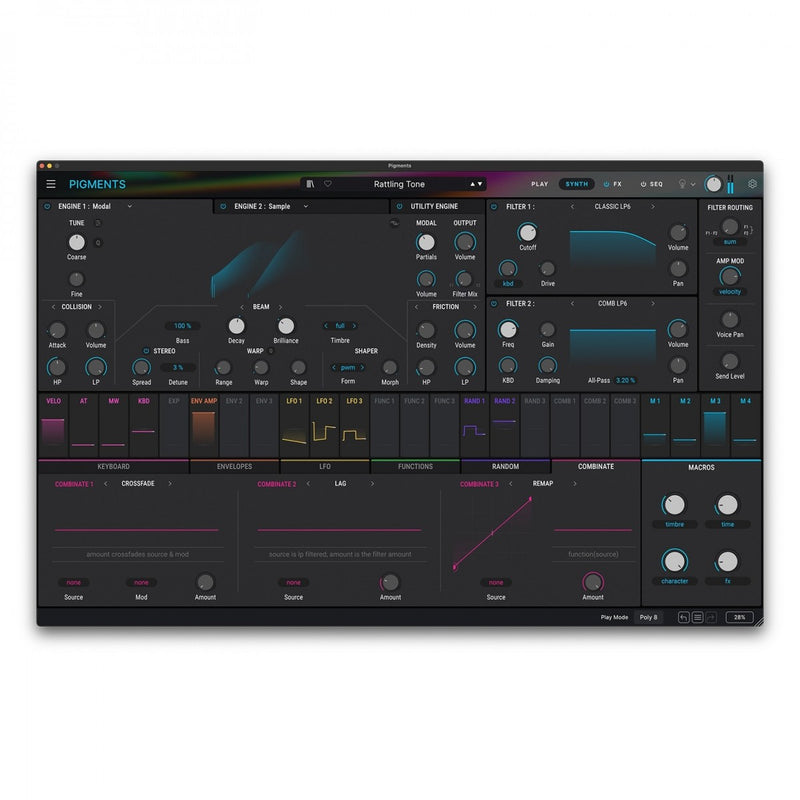Open the preset library browser icon
Viewport: 800px width, 800px height.
(310, 184)
